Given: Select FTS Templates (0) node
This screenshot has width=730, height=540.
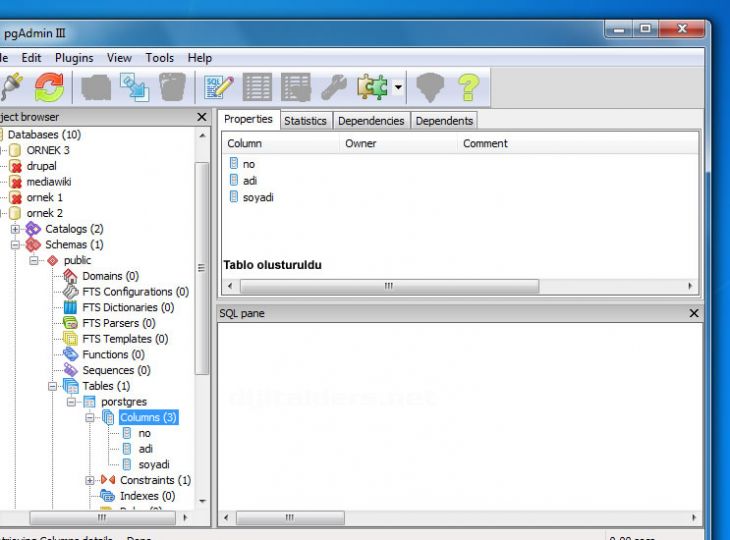Looking at the screenshot, I should coord(125,339).
